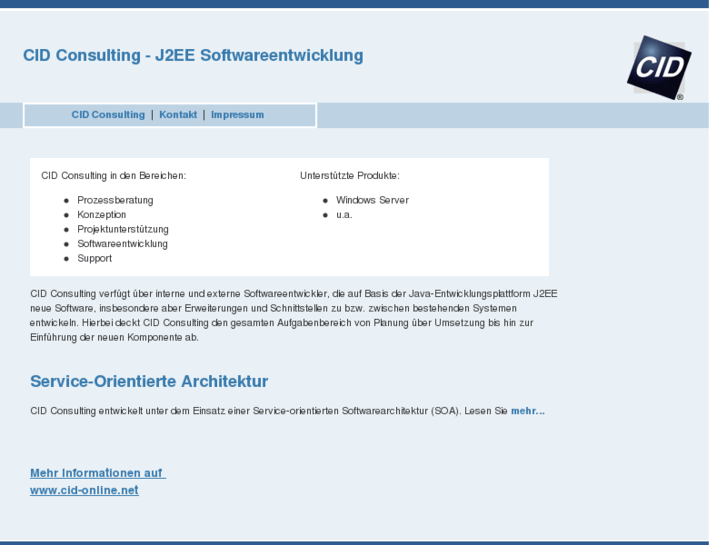The width and height of the screenshot is (727, 545).
Task: Select 'Konzeption' list item
Action: point(102,215)
